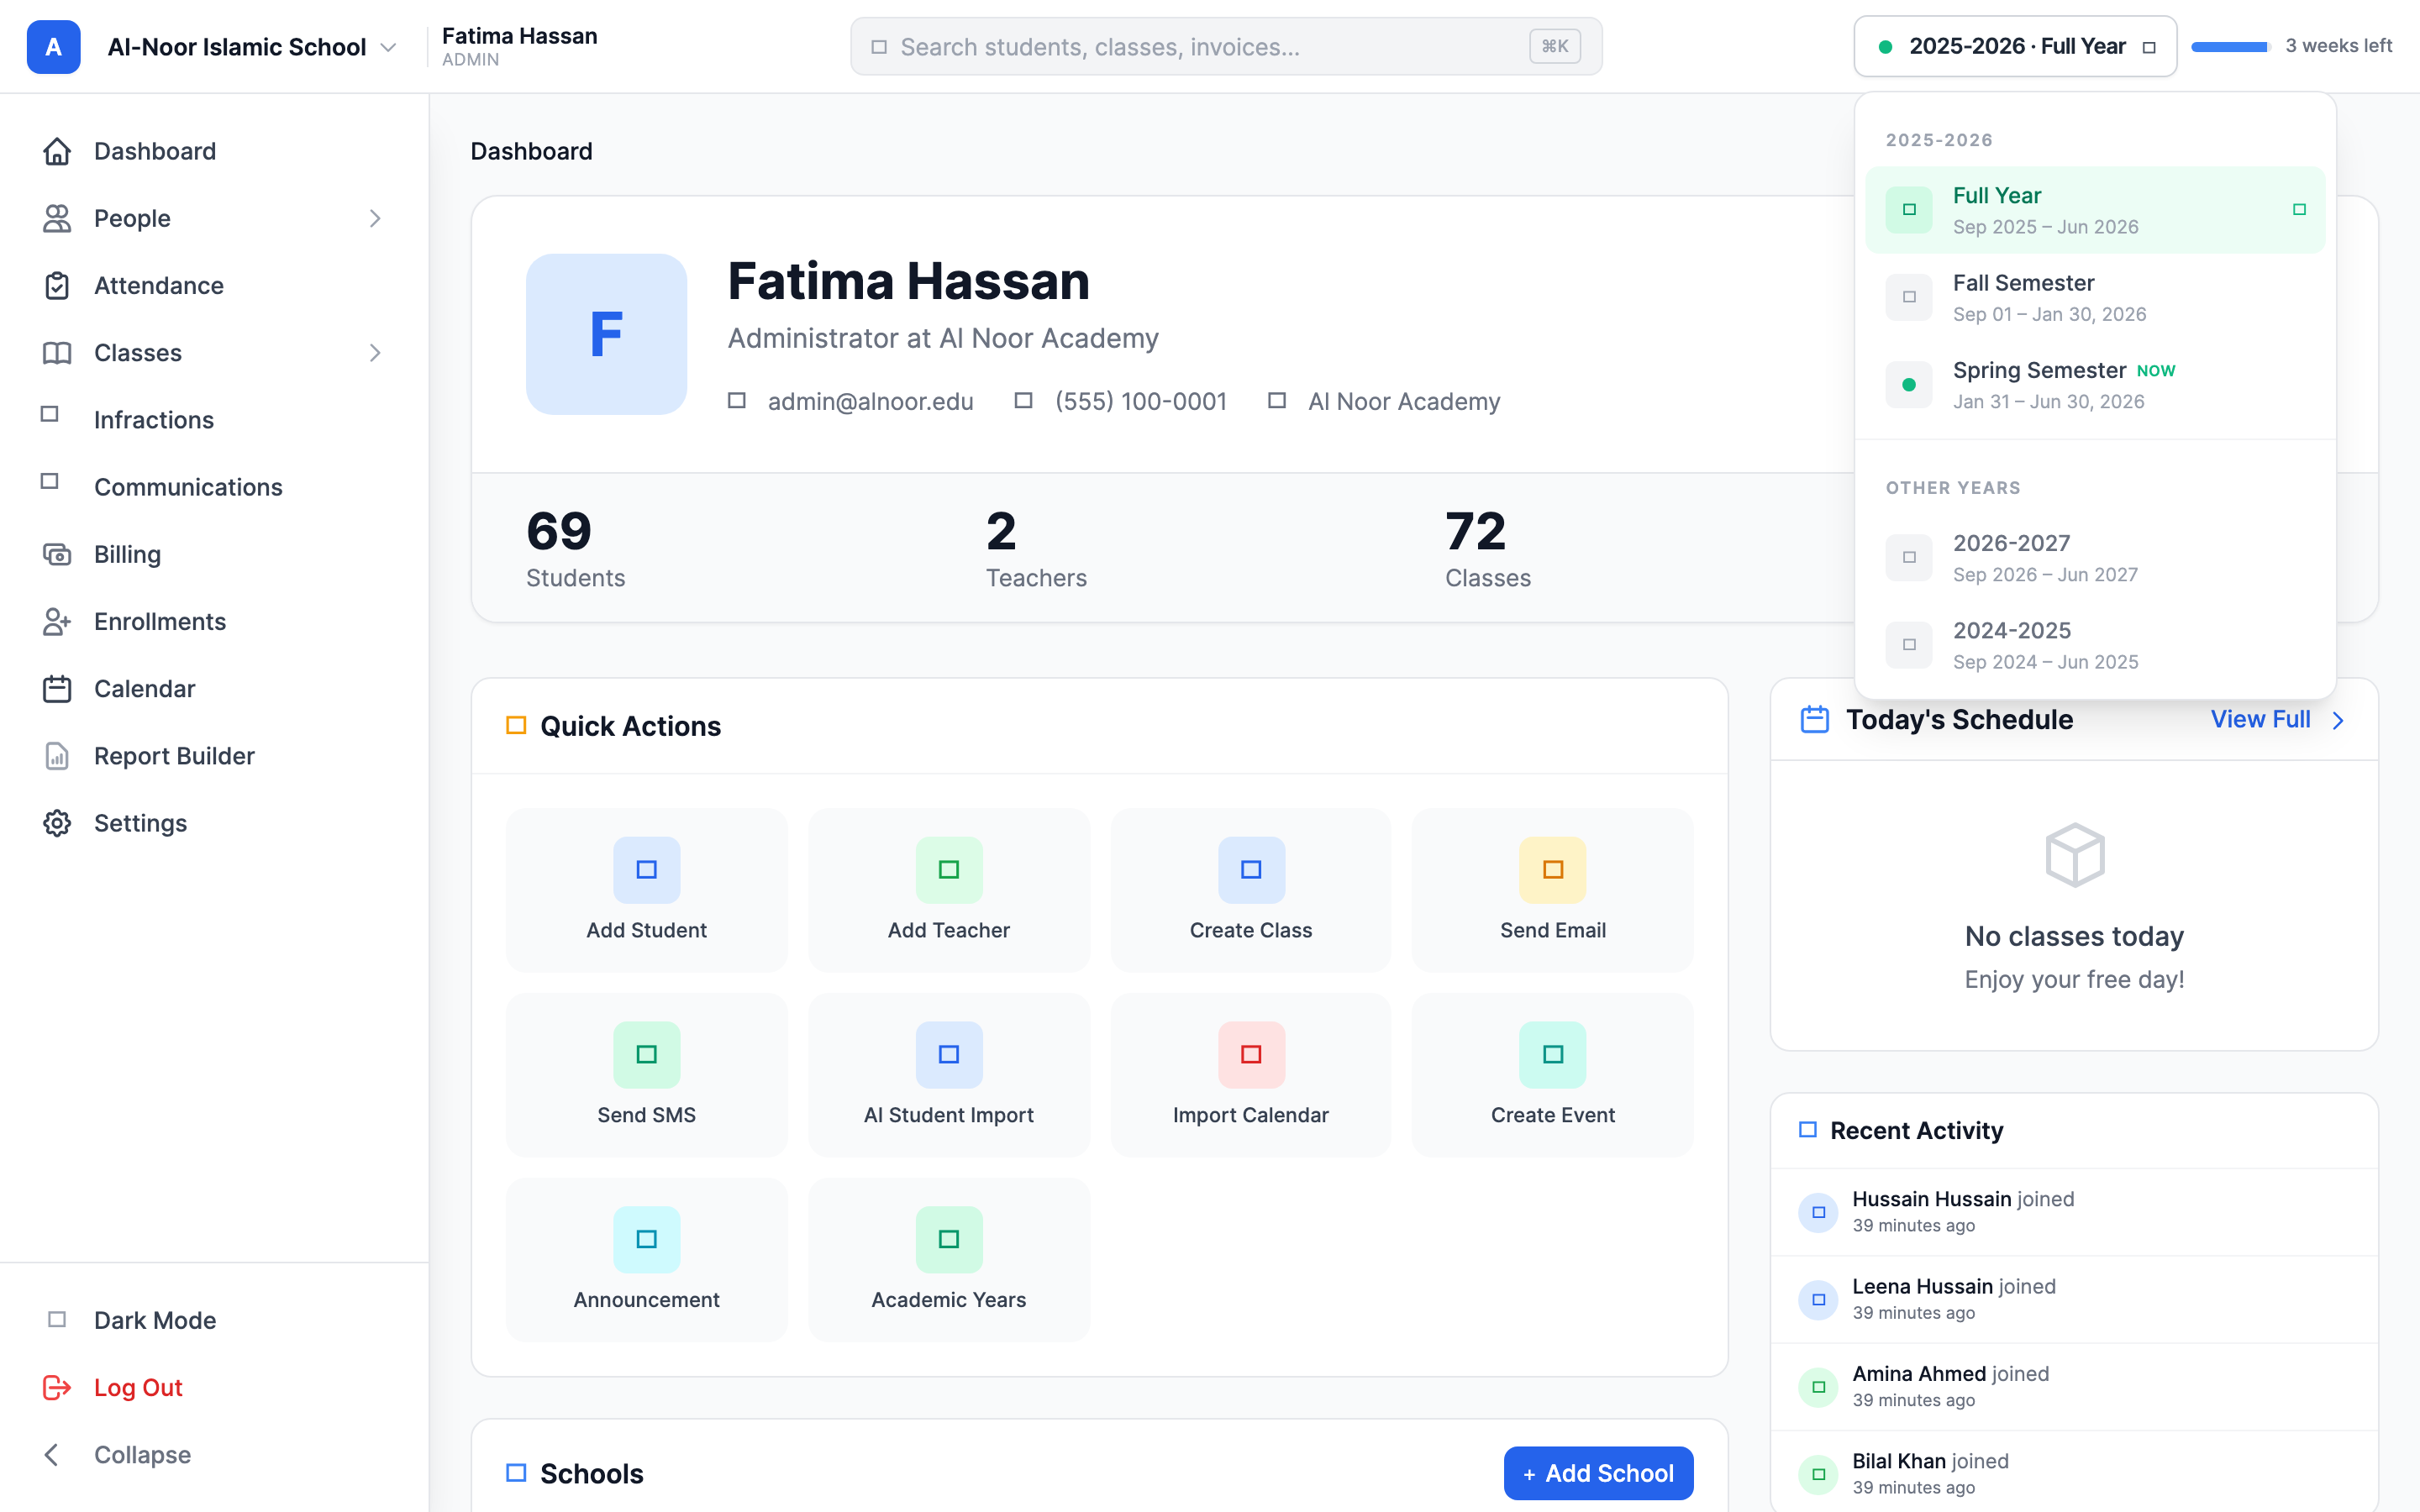2420x1512 pixels.
Task: Click the Add Teacher quick action icon
Action: [x=949, y=869]
